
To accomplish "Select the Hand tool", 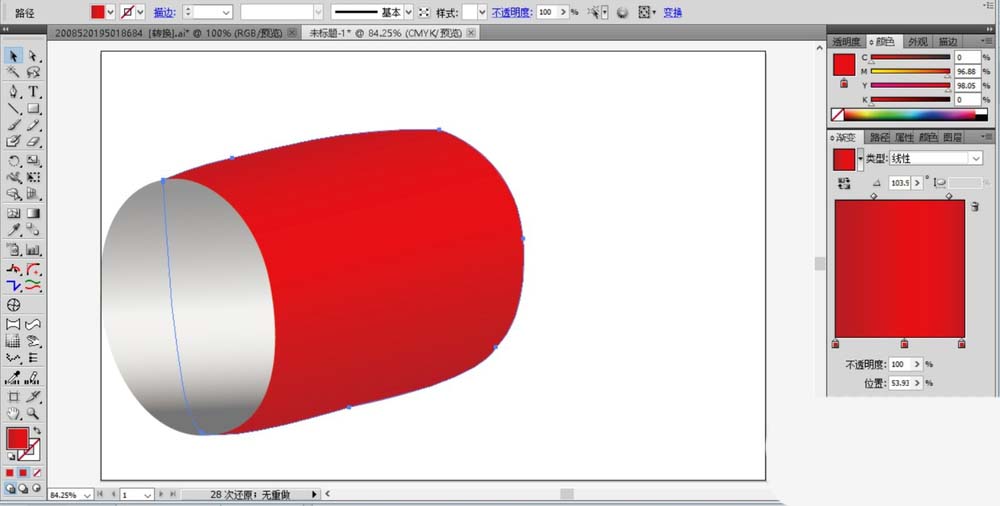I will coord(14,412).
